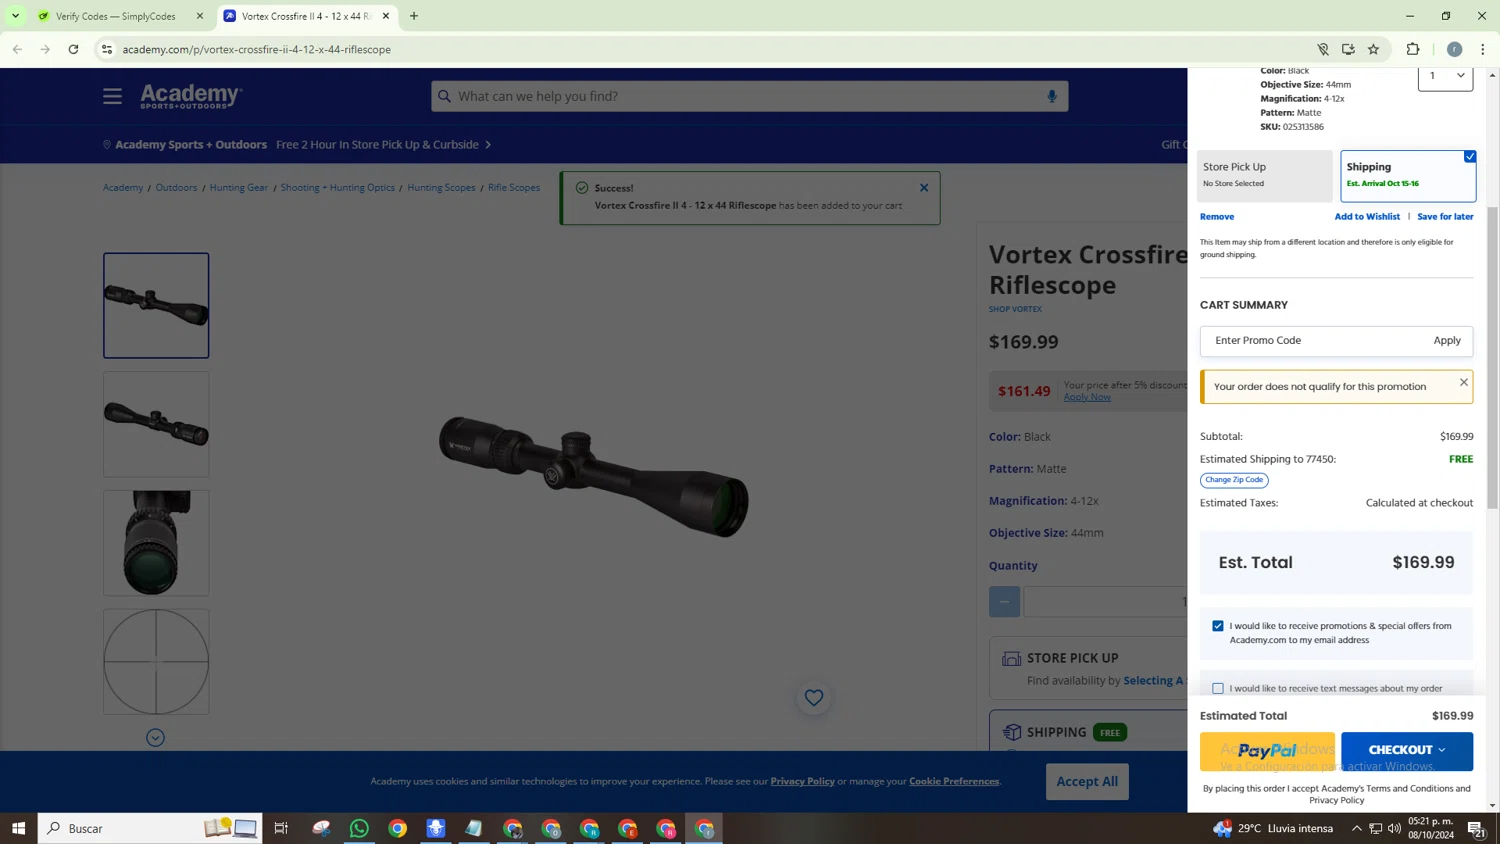Click the store location pin link
Screen dimensions: 1500x844
(185, 145)
